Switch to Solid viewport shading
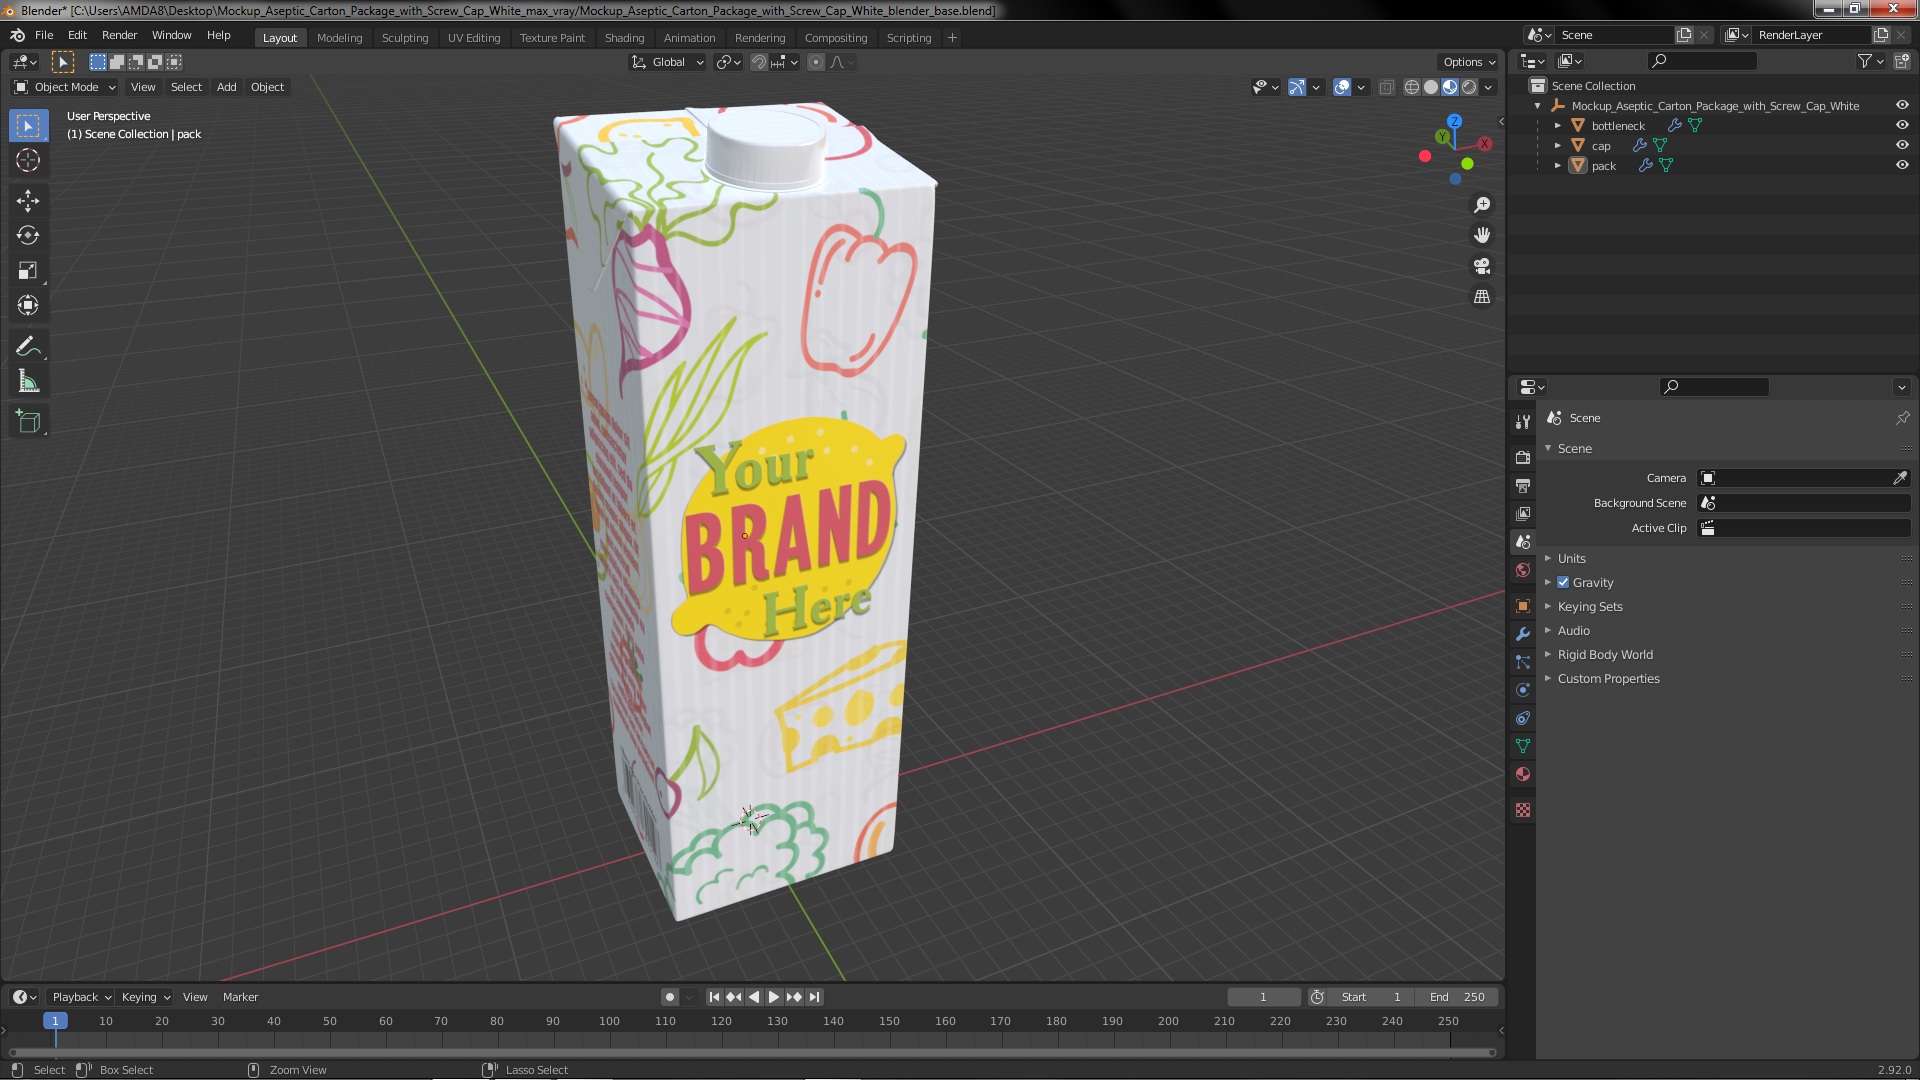 tap(1431, 87)
